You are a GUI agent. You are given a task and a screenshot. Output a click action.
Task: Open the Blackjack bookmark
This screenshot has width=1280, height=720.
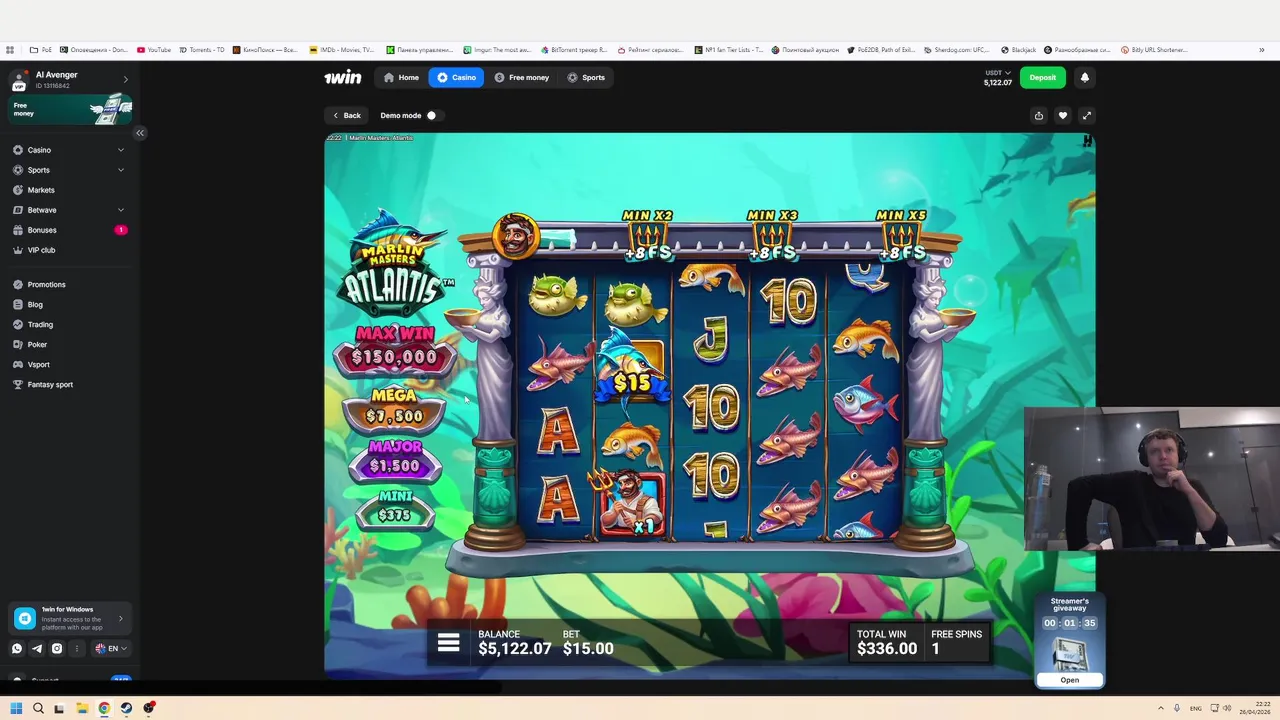click(1018, 49)
